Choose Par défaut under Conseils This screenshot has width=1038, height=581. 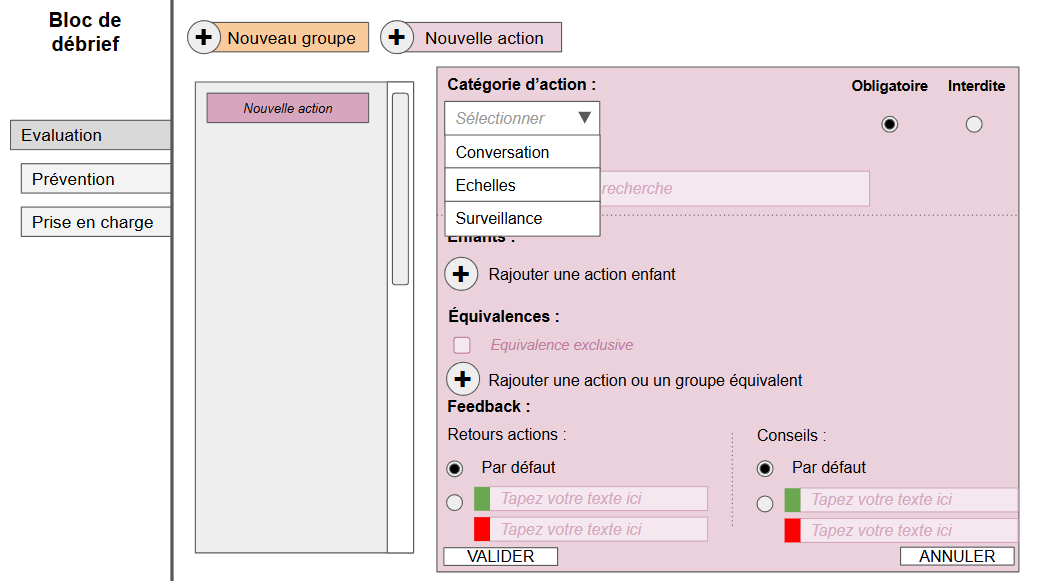[x=765, y=468]
